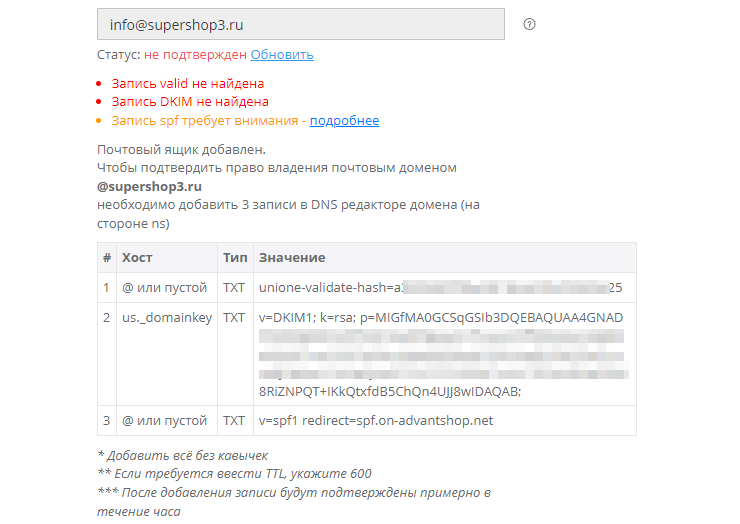This screenshot has width=740, height=524.
Task: Open the подробнее link for spf record
Action: (344, 121)
